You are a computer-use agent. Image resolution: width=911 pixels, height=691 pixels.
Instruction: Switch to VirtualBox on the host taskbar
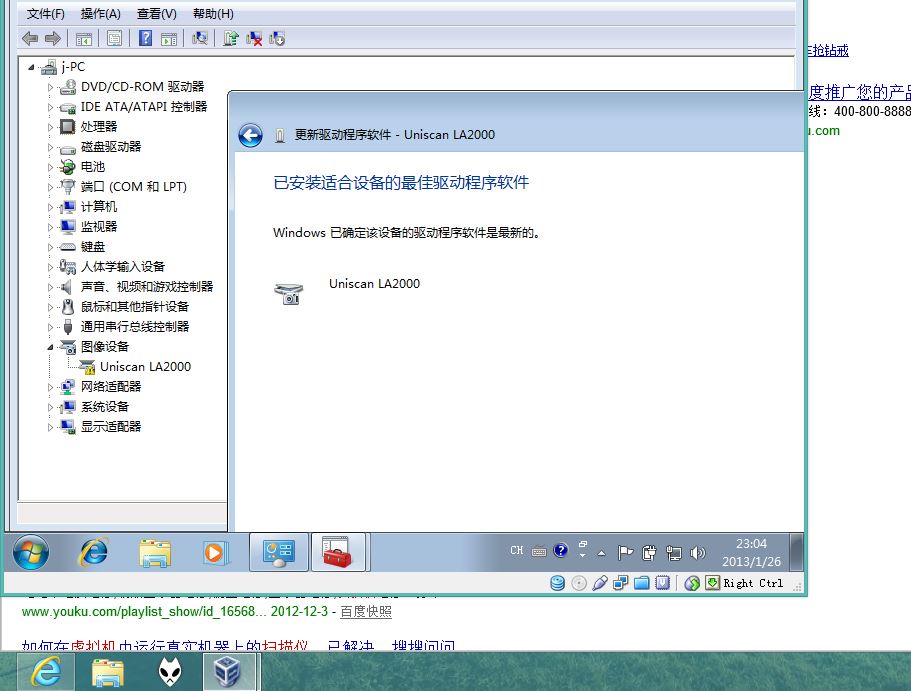[x=228, y=671]
